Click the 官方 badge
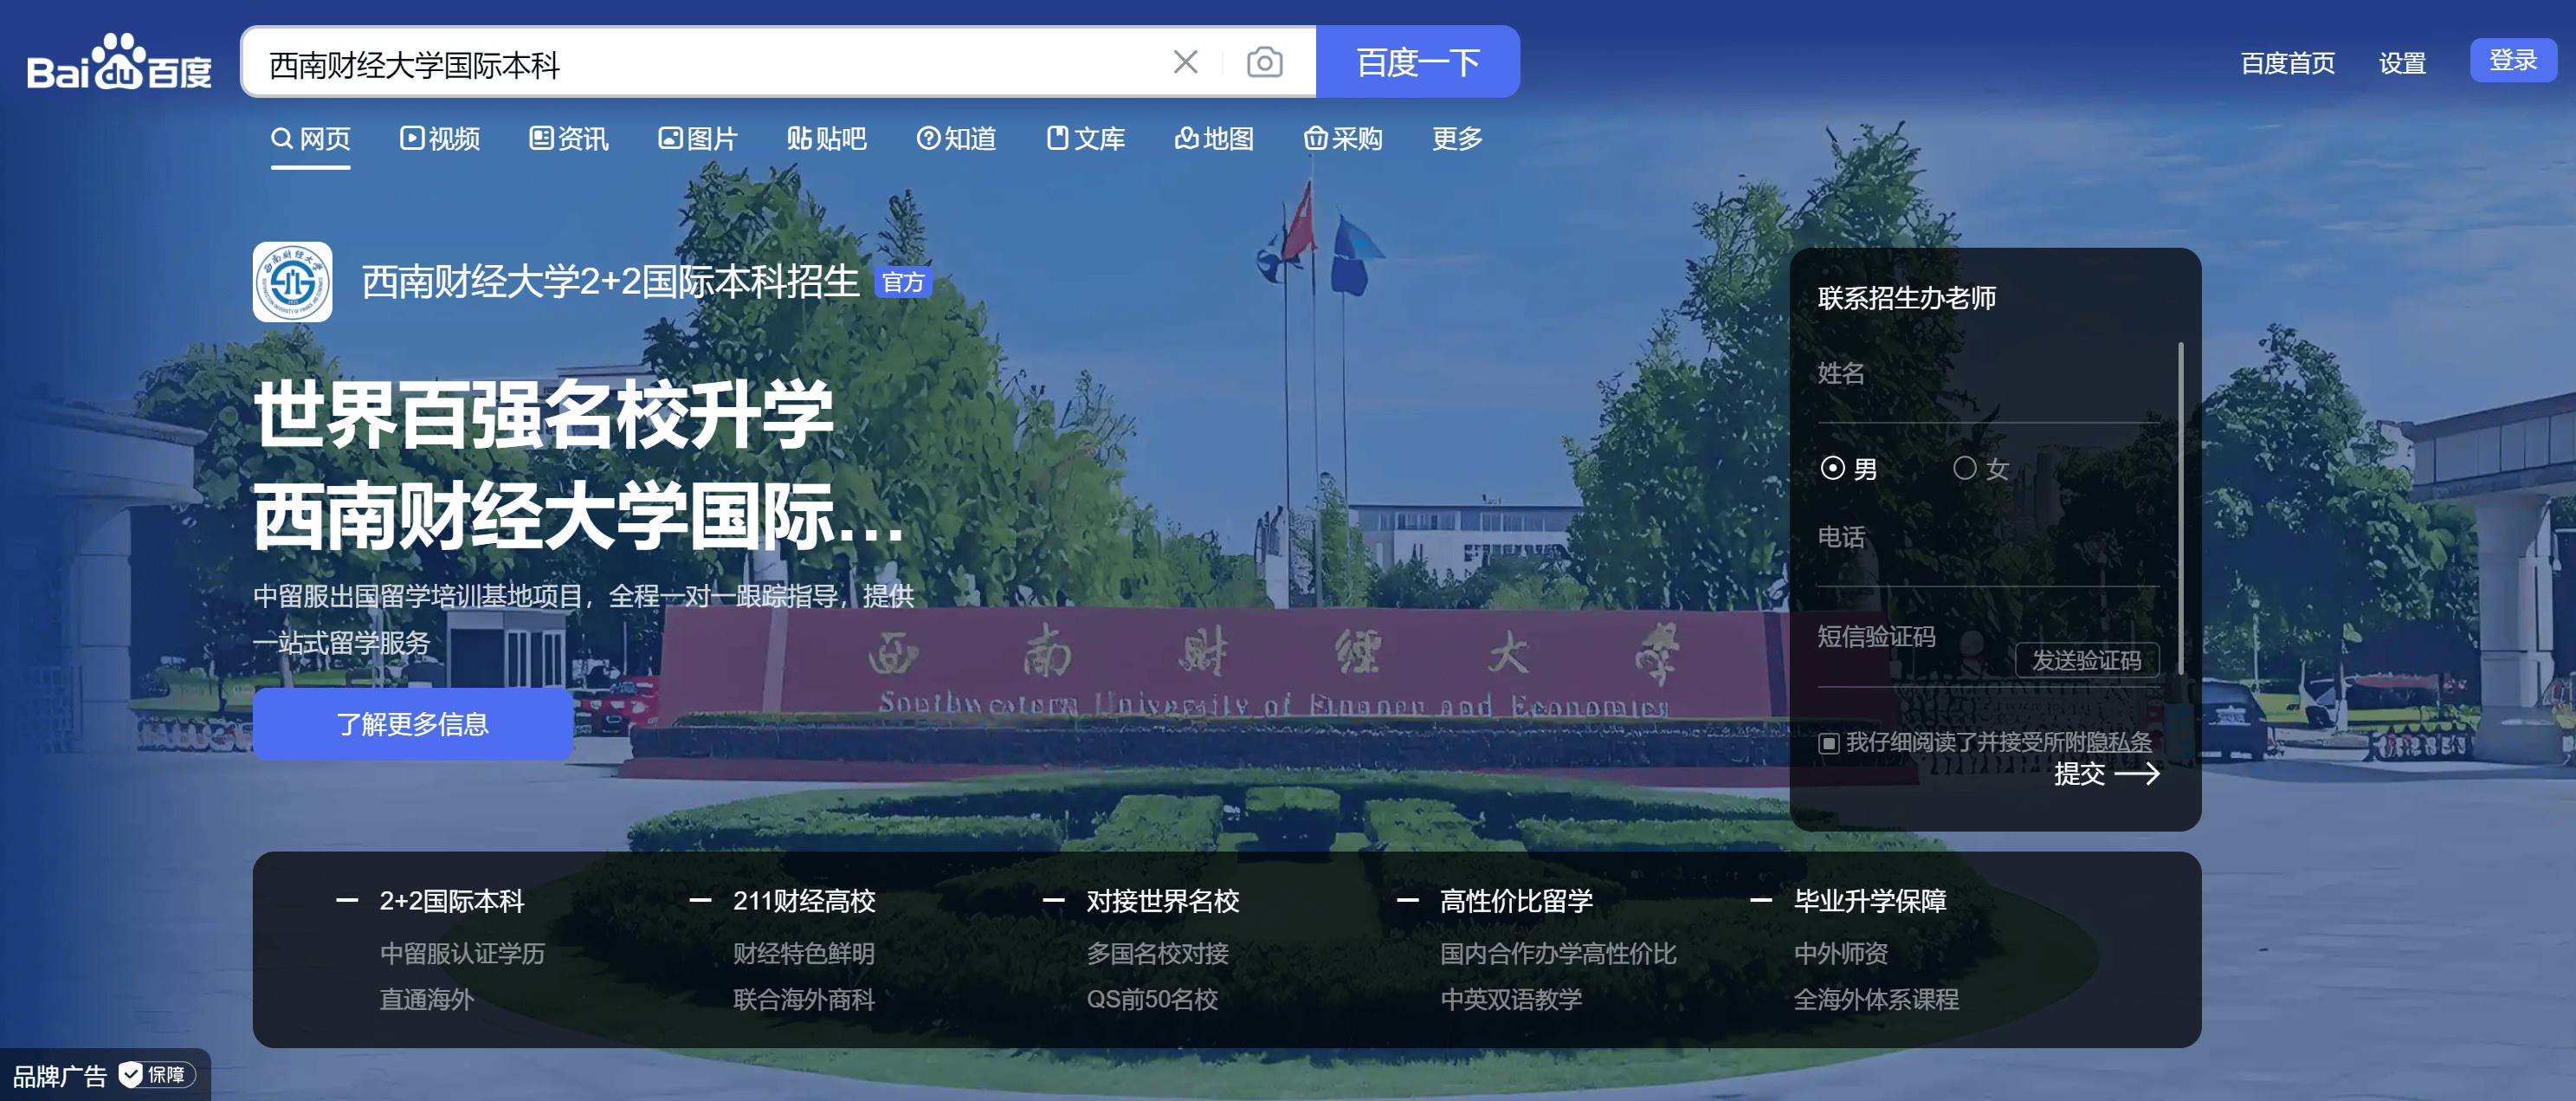Viewport: 2576px width, 1101px height. (903, 282)
